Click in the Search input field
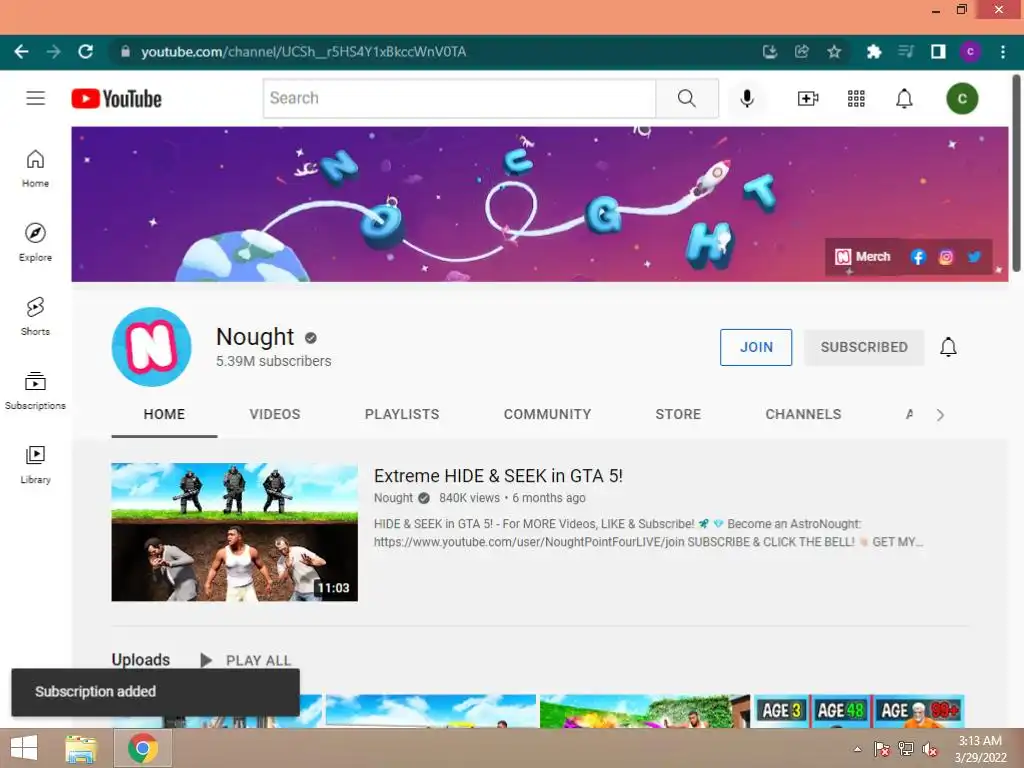The height and width of the screenshot is (768, 1024). (459, 99)
